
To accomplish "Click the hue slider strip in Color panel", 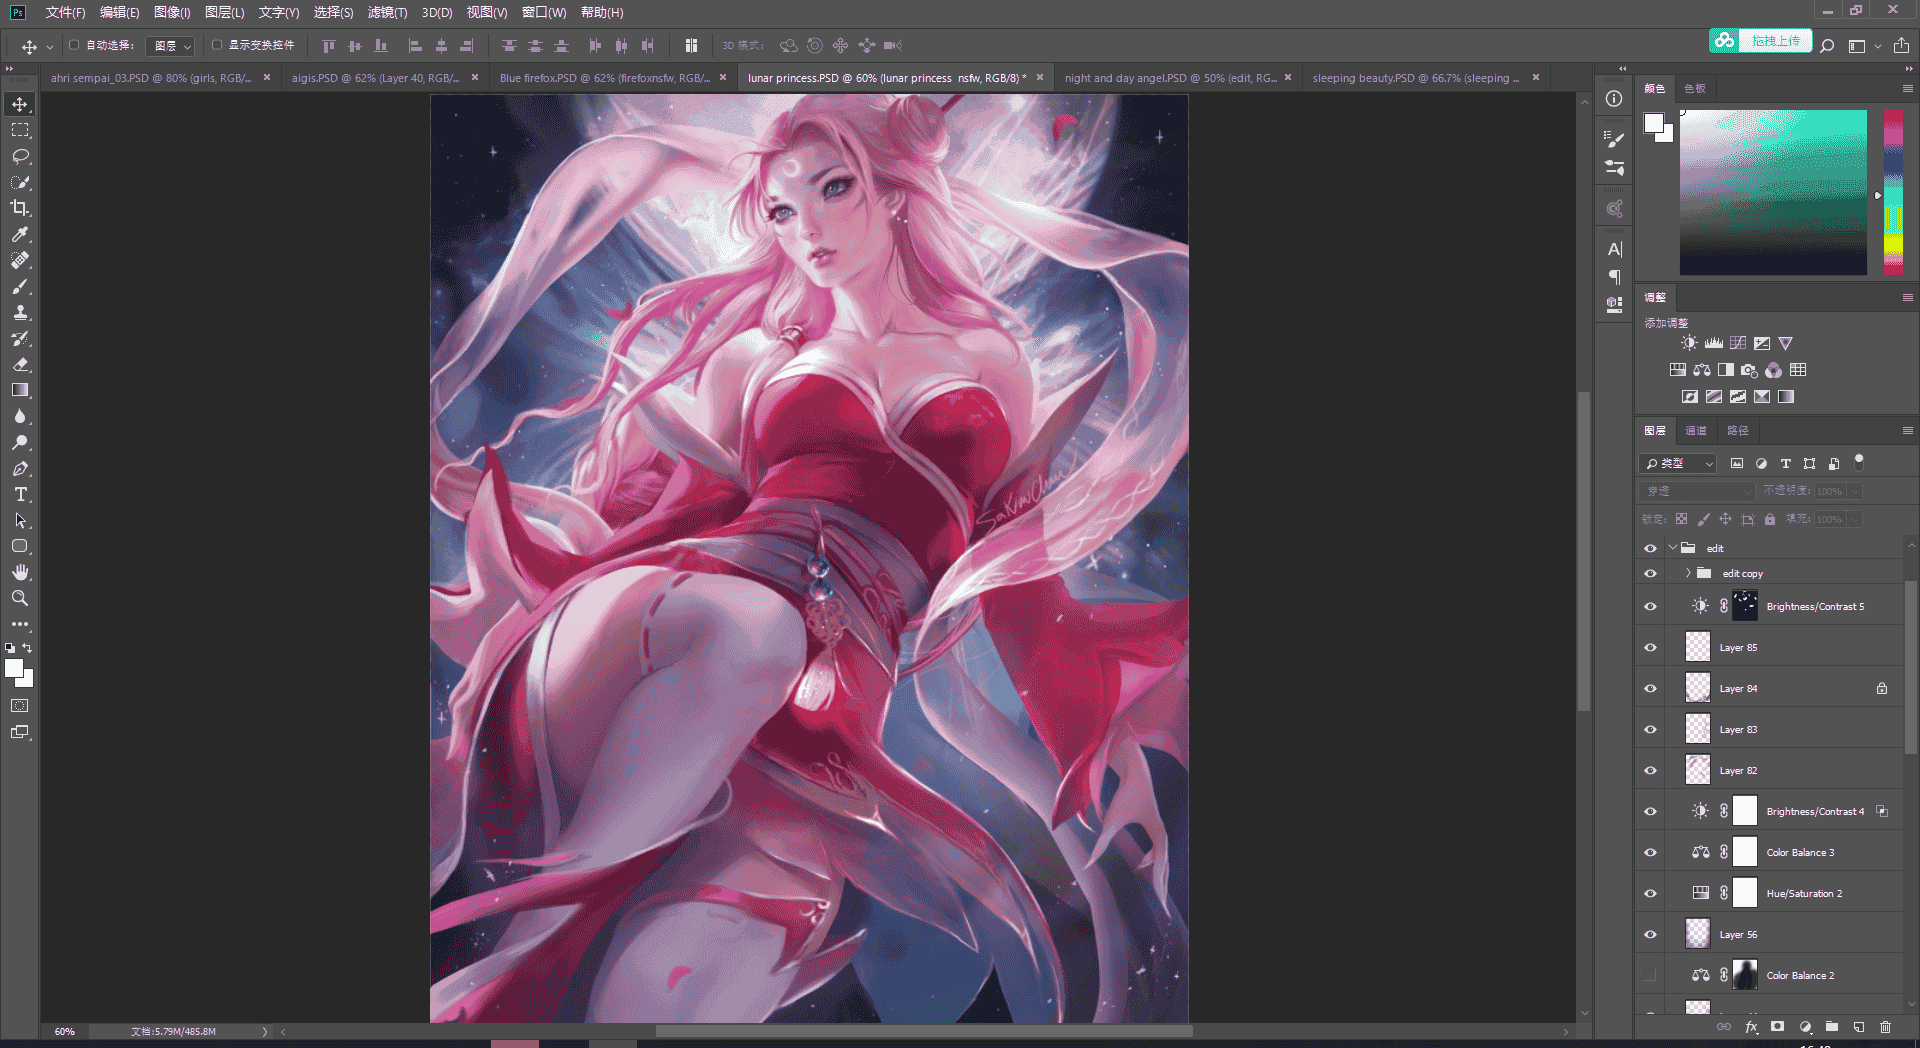I will pyautogui.click(x=1893, y=192).
